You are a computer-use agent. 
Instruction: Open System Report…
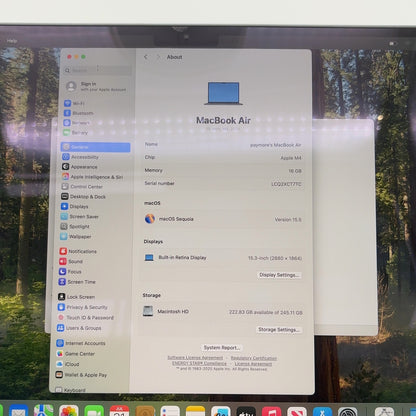[222, 348]
